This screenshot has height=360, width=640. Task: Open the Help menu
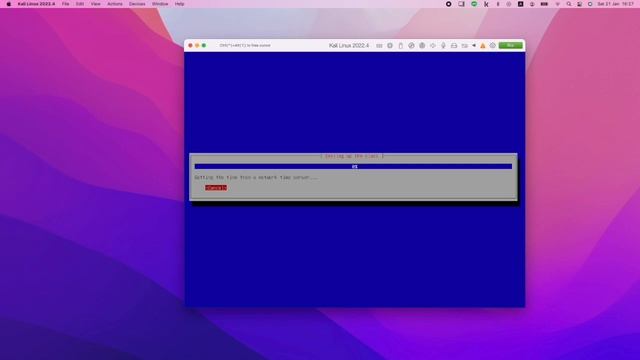(x=180, y=4)
